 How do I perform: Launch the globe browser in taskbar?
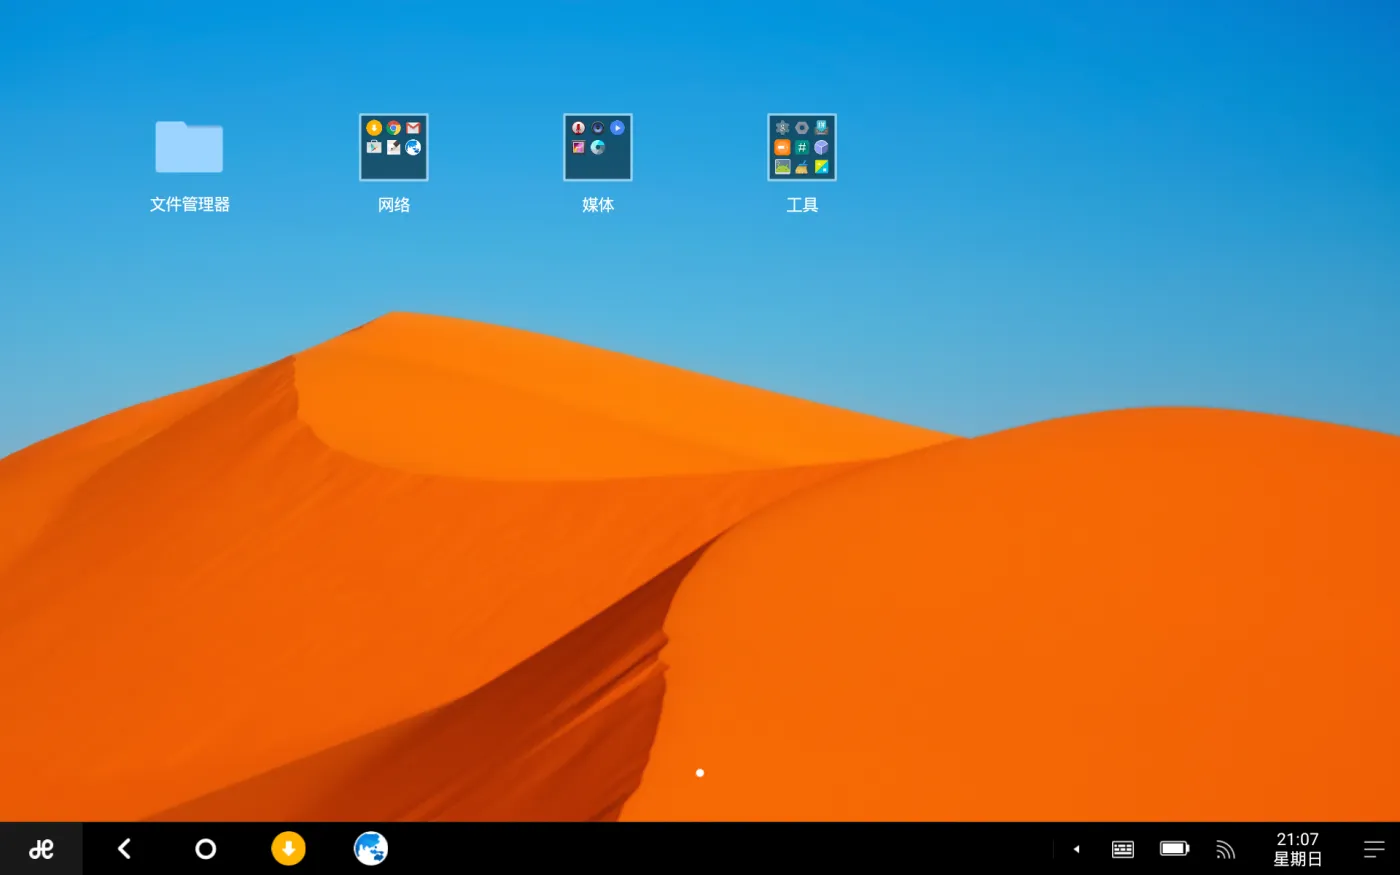coord(371,849)
